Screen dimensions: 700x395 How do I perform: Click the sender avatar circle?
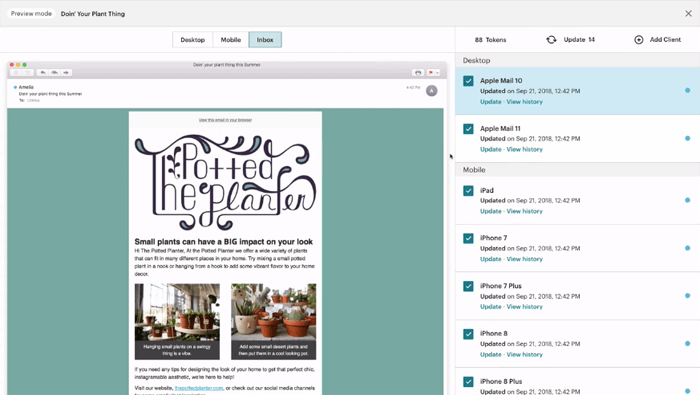point(431,91)
